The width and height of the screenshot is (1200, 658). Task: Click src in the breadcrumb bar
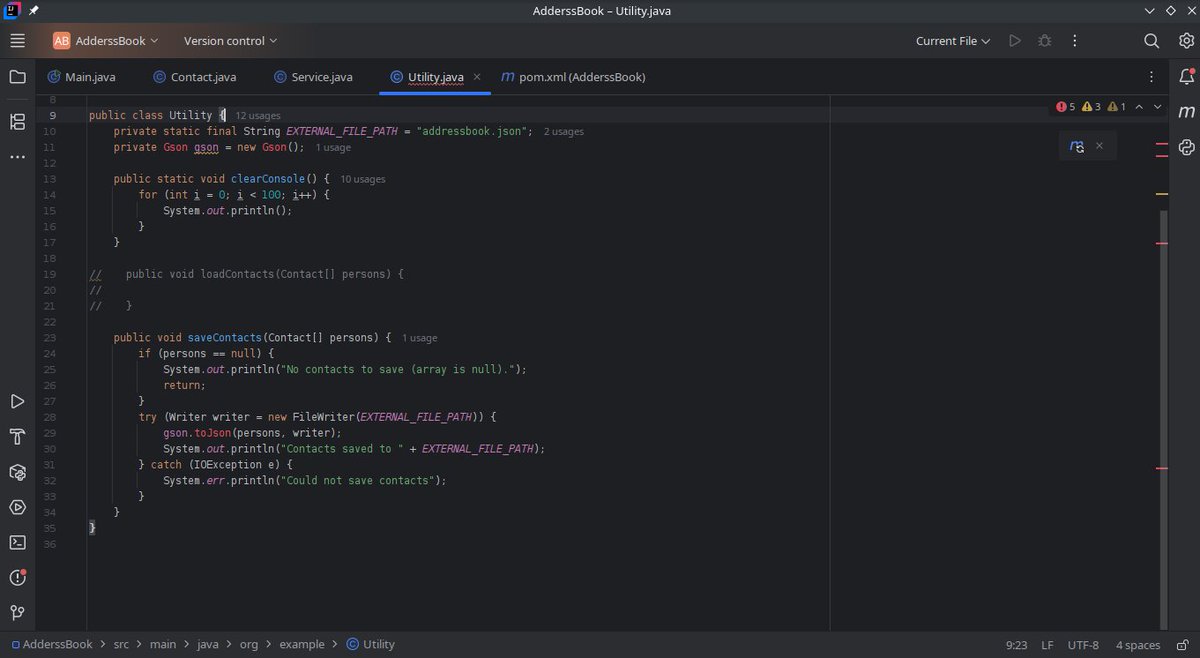pos(121,645)
